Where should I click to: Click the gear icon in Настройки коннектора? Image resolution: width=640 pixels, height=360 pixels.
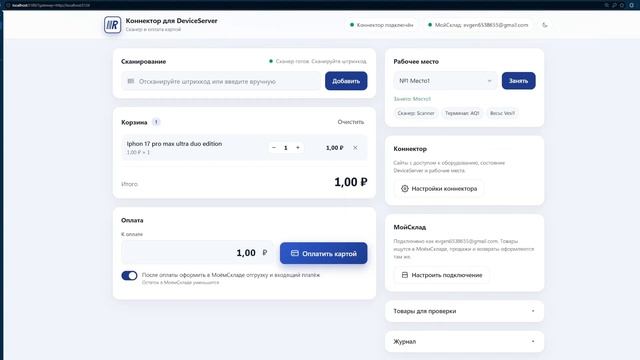point(404,189)
